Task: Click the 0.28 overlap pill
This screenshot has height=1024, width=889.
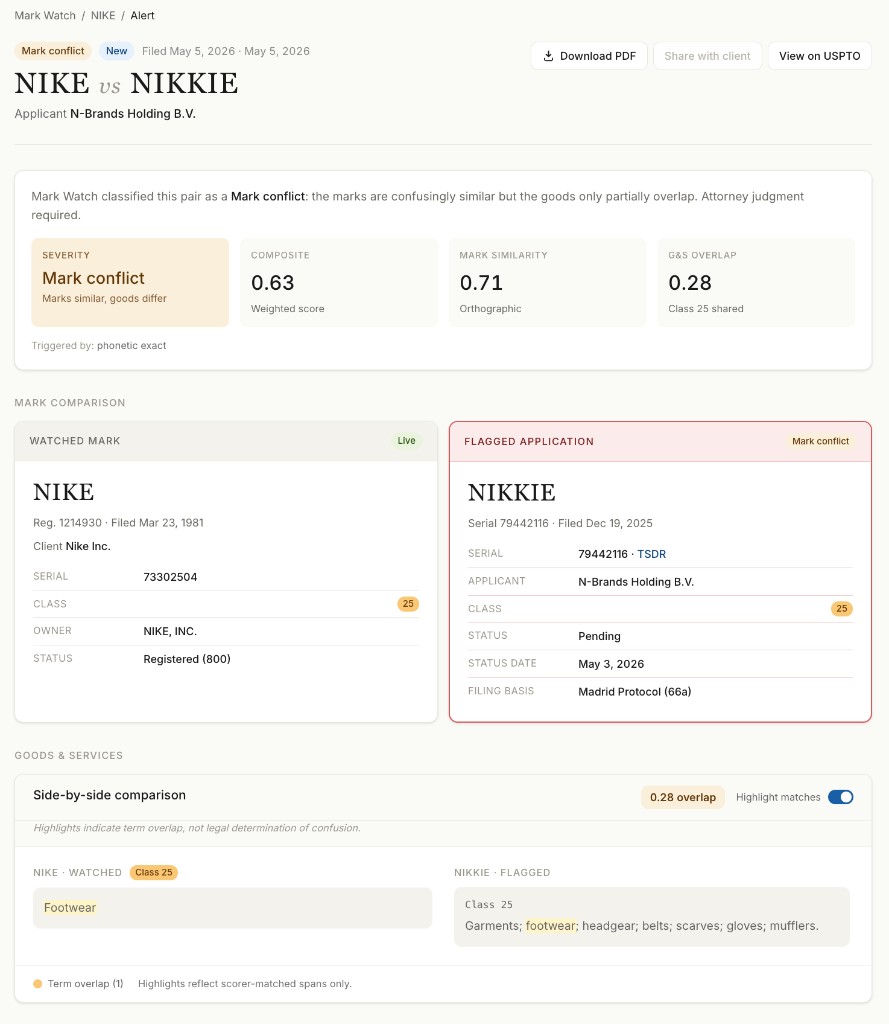Action: click(683, 797)
